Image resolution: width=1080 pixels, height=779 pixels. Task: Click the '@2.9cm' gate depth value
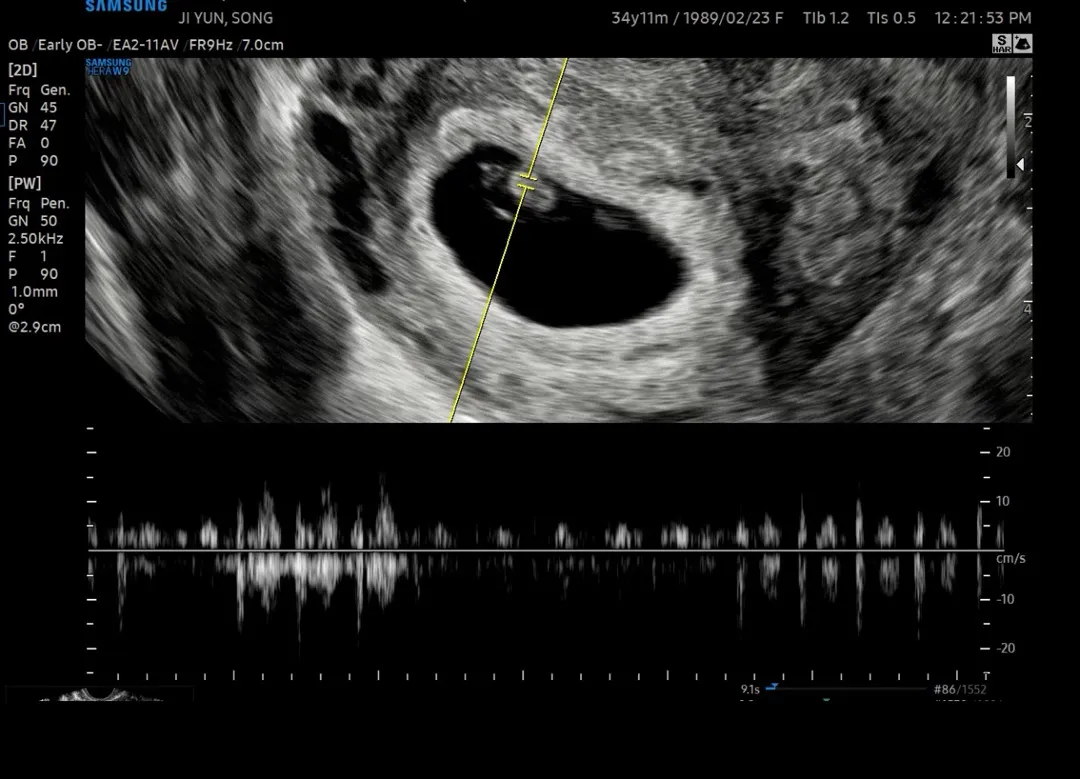pos(34,327)
